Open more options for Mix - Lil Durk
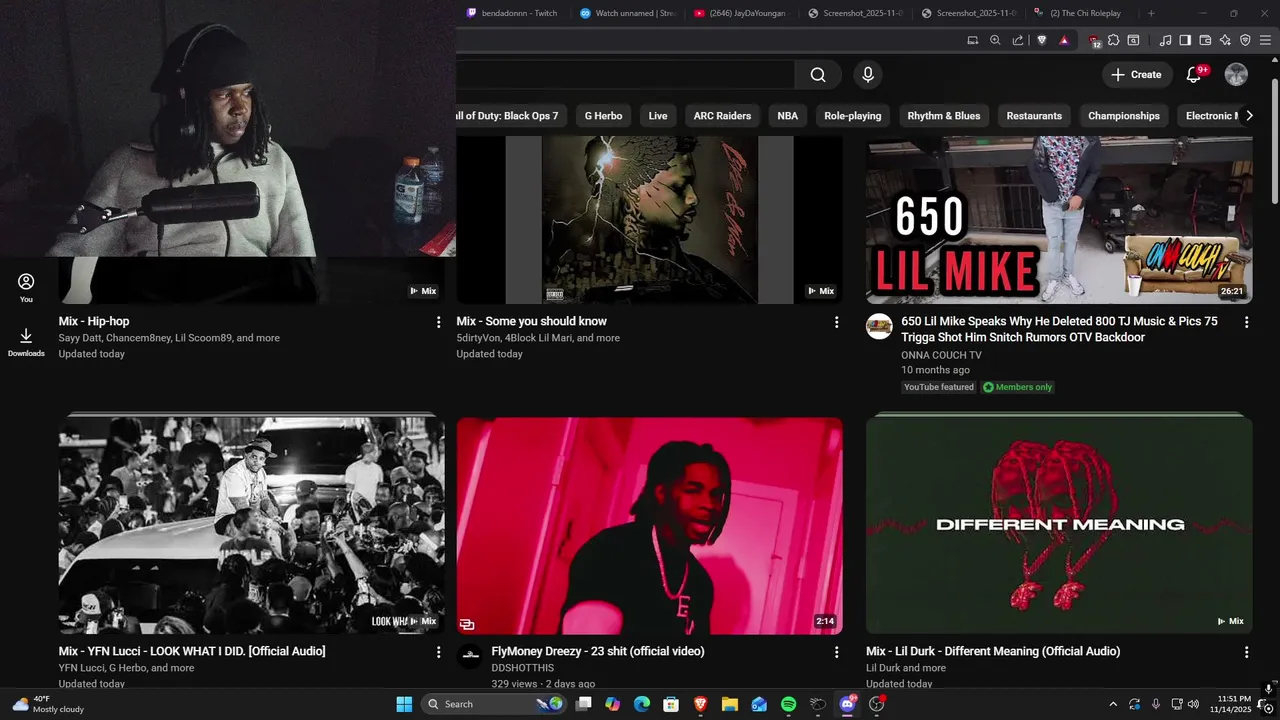The height and width of the screenshot is (720, 1280). (1246, 652)
